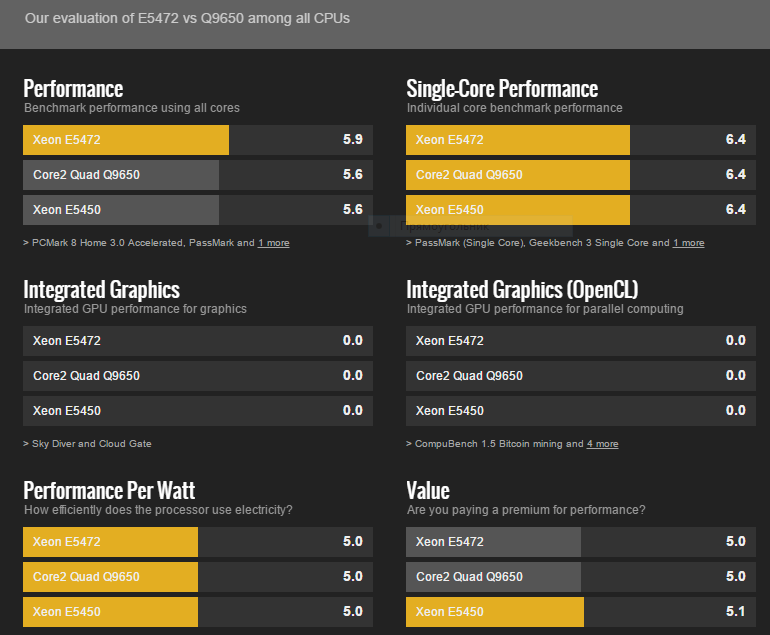Screen dimensions: 770x635
Task: Click 'CompuBench 1.5 Bitcoin mining' footnote text
Action: tap(489, 443)
